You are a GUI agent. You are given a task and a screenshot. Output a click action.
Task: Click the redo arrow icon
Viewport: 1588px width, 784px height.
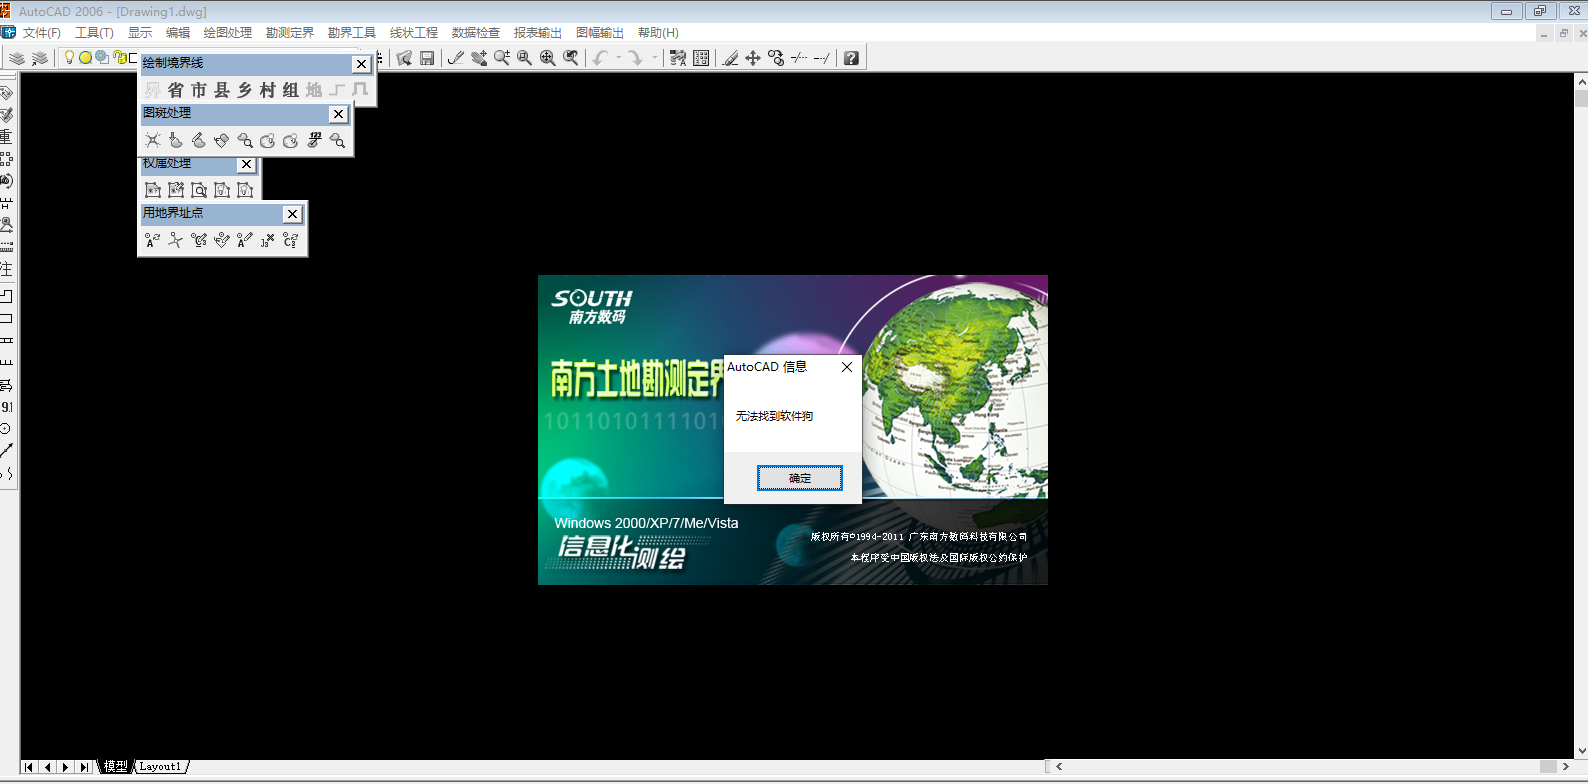635,58
